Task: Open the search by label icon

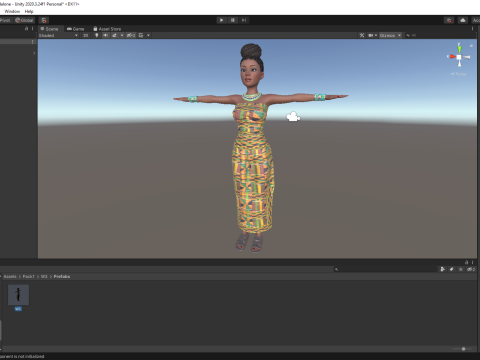Action: [x=451, y=269]
